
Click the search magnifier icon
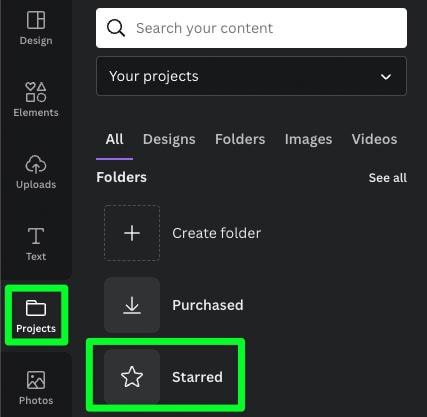(116, 28)
